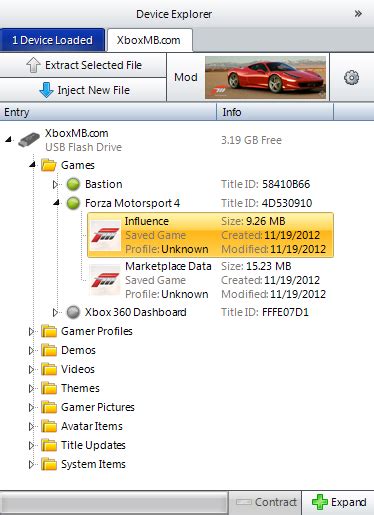This screenshot has width=374, height=515.
Task: Click the Size: 15.23 MB text
Action: pyautogui.click(x=256, y=266)
